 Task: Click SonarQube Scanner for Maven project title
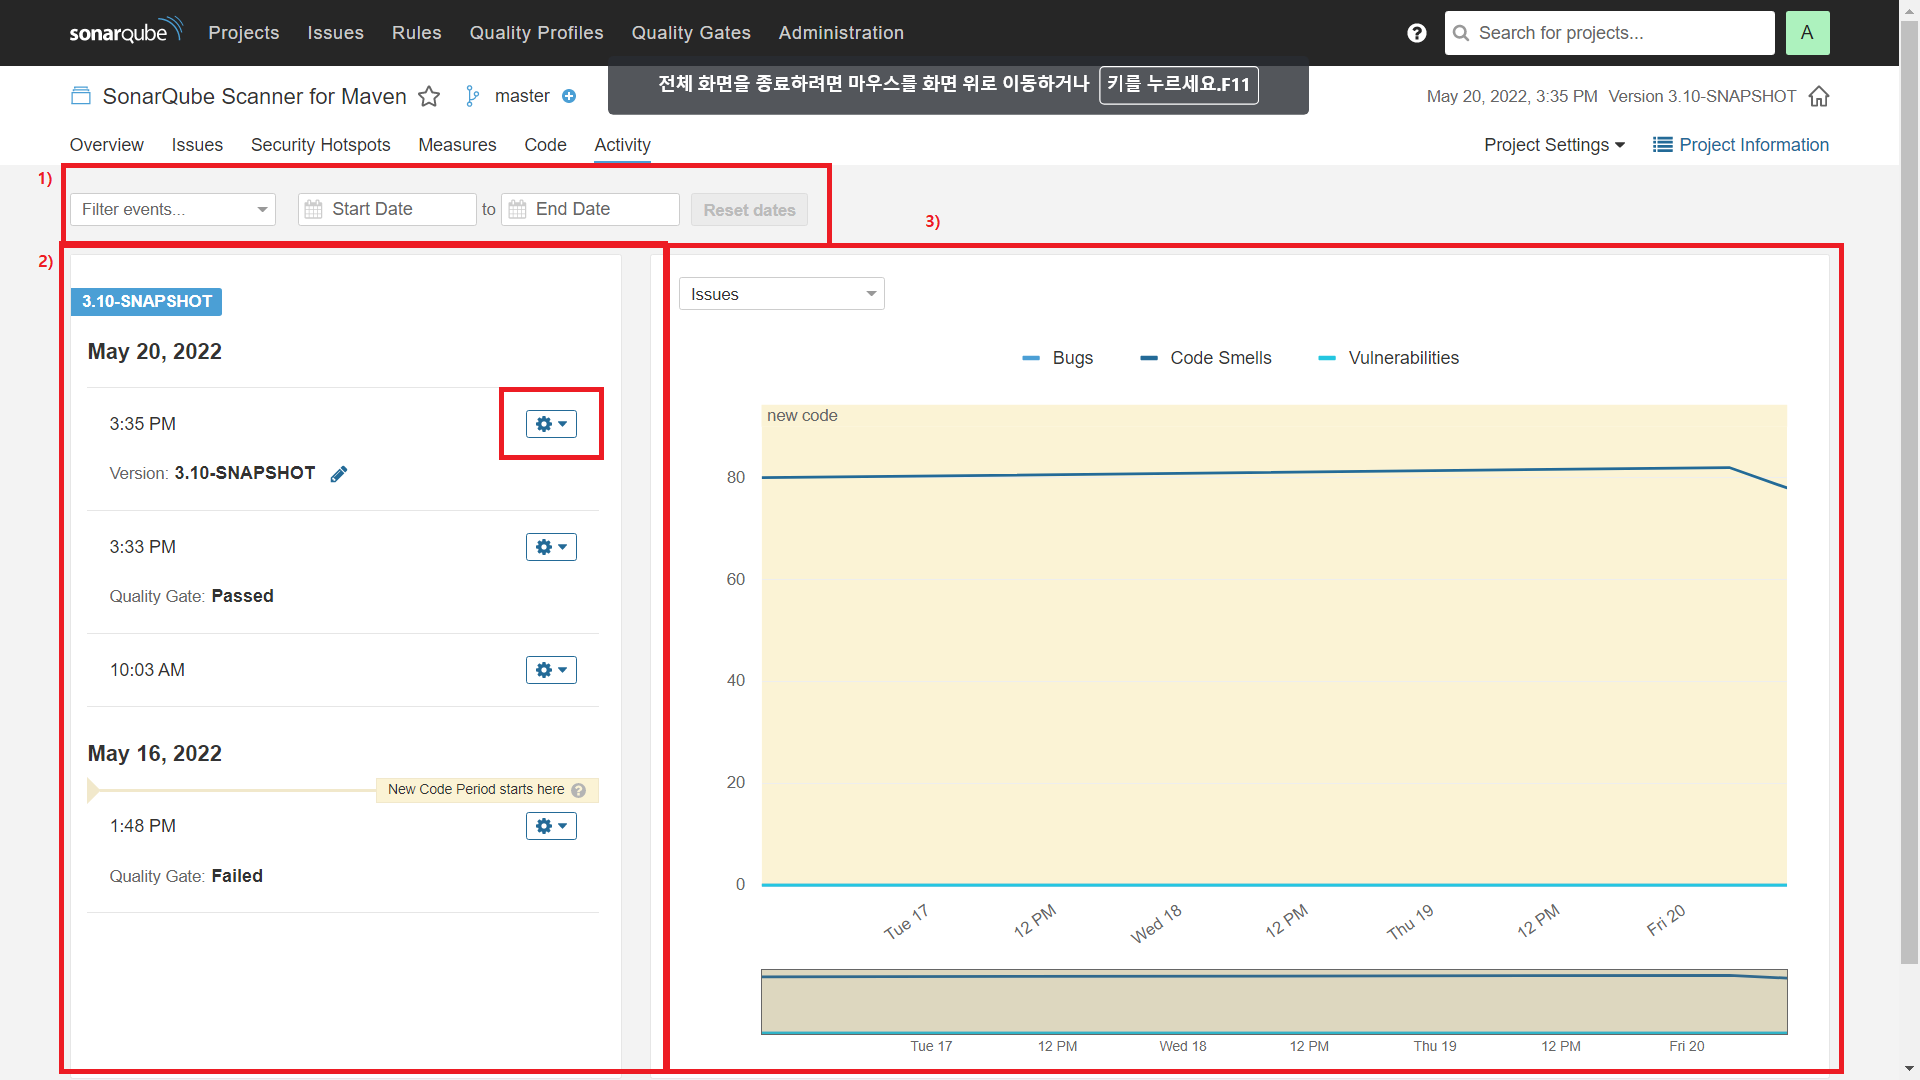[254, 96]
